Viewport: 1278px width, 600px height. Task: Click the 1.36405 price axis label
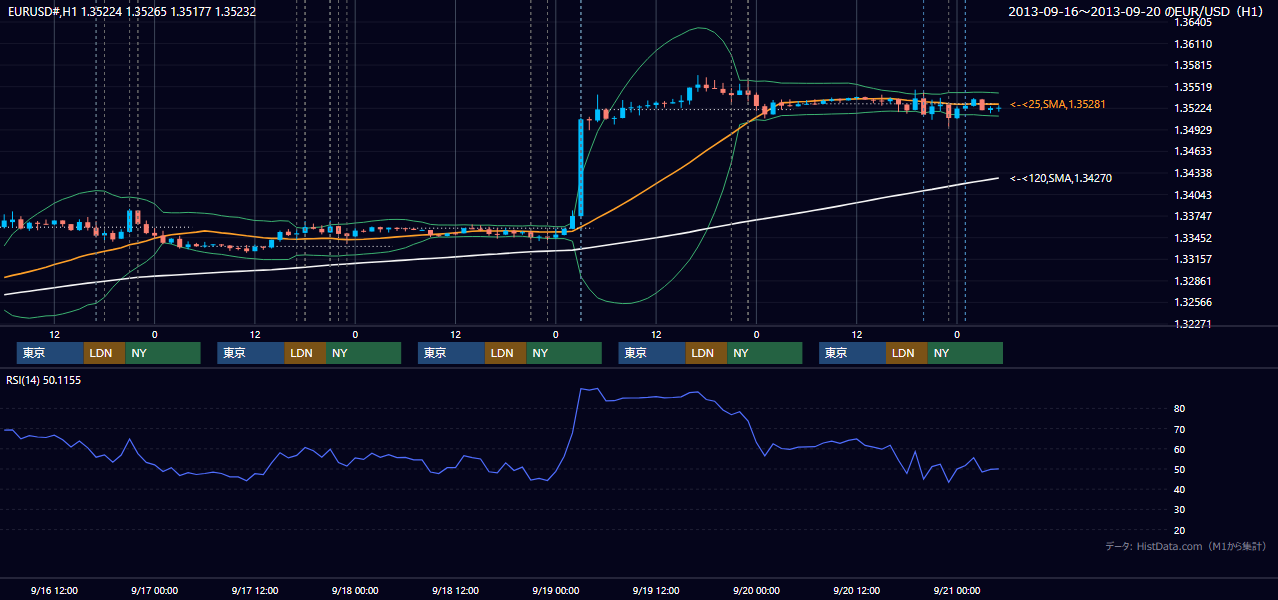pyautogui.click(x=1194, y=22)
